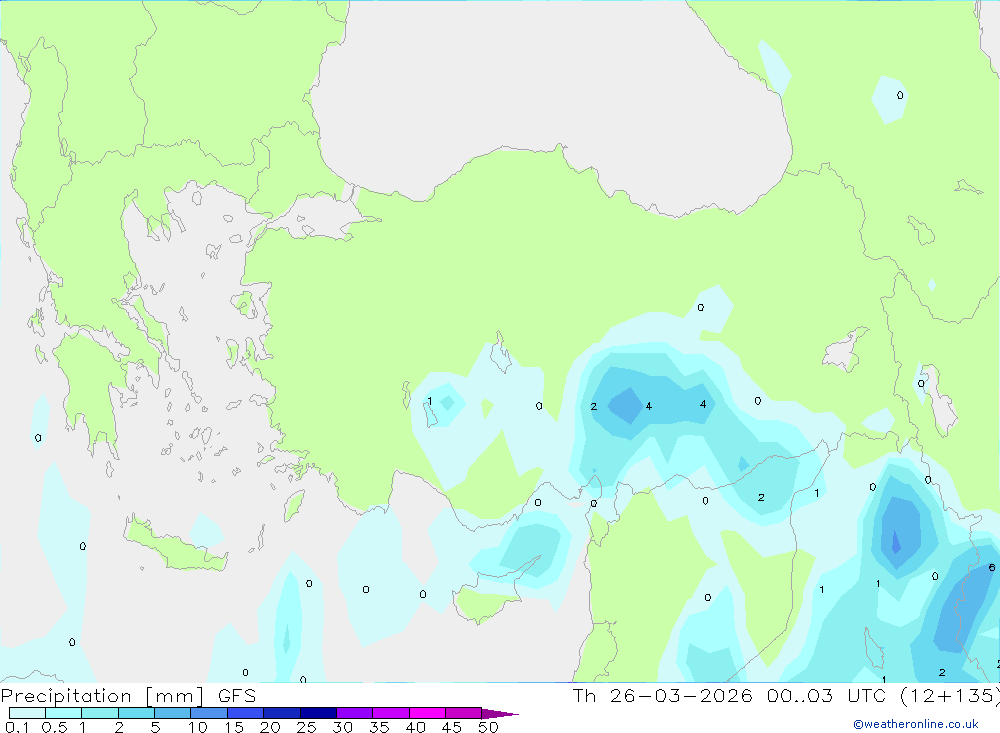Click the 35–40 mm legend color swatch
1000x733 pixels.
point(391,713)
